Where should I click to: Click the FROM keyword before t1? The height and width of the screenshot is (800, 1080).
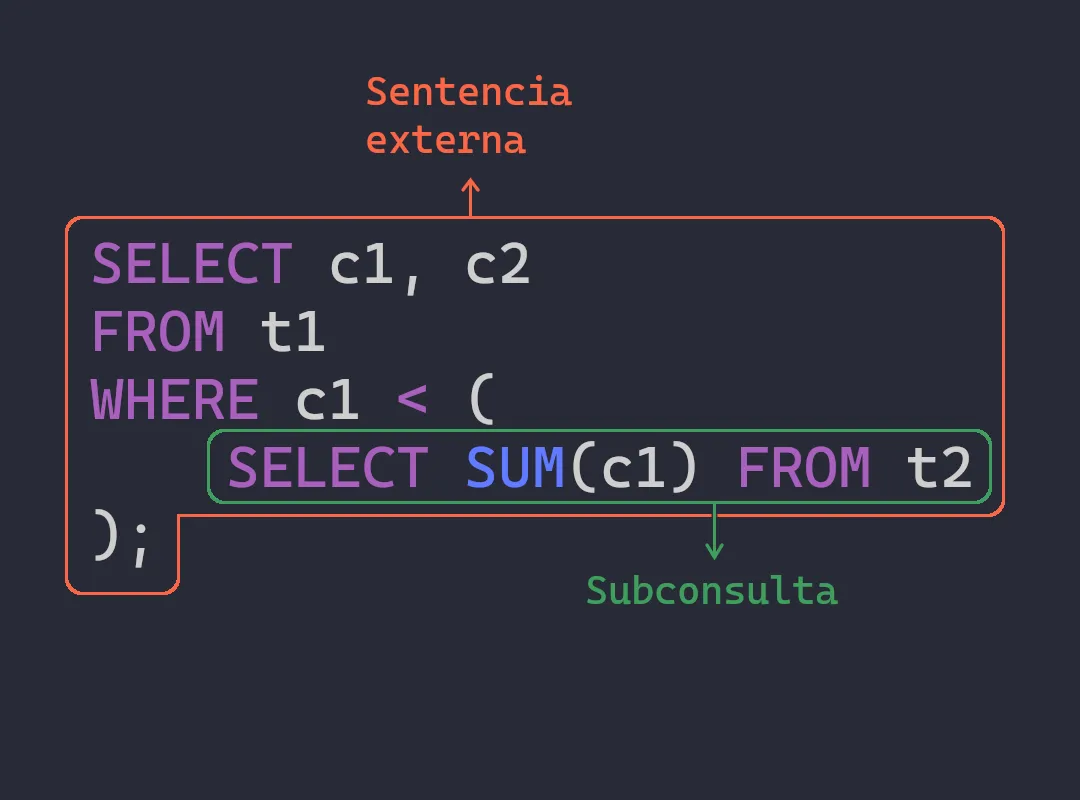tap(158, 333)
